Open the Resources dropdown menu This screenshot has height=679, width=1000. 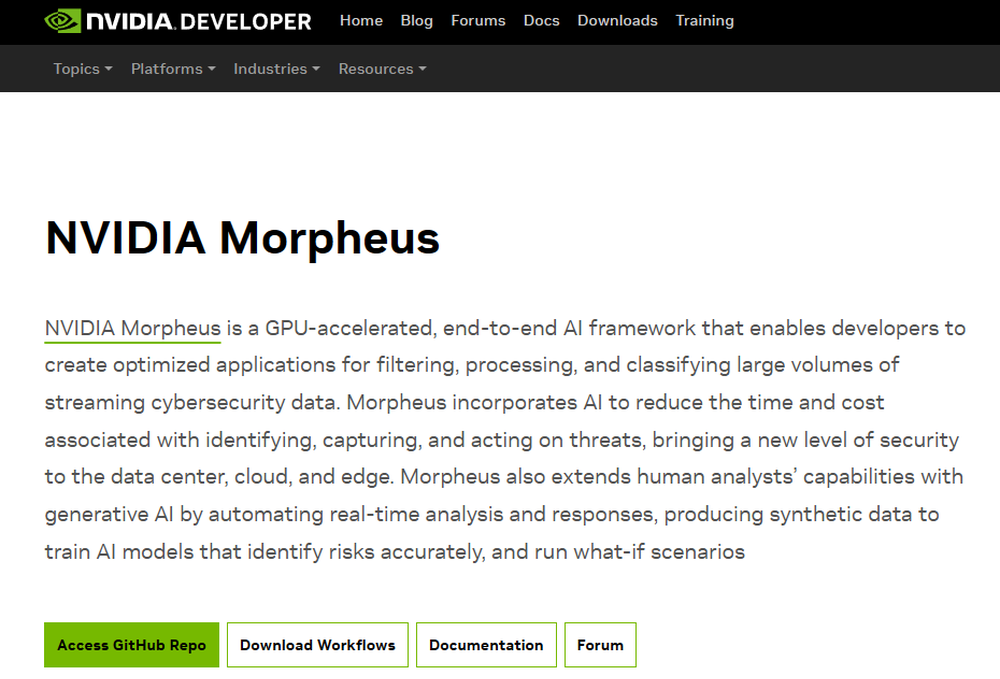click(382, 69)
